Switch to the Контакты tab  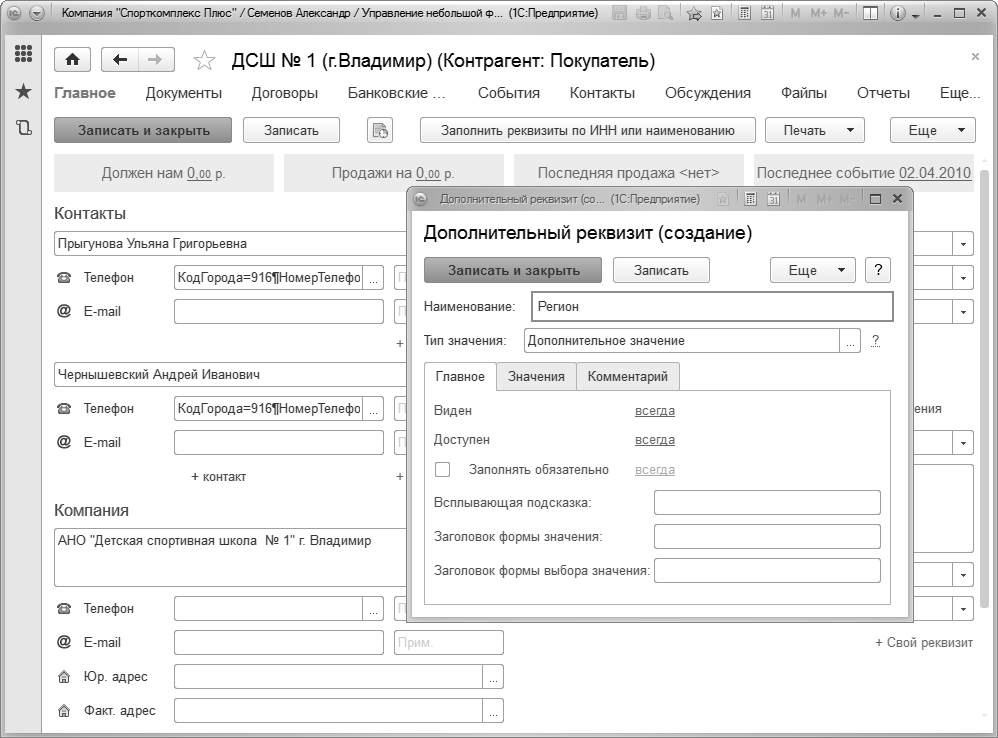pos(602,93)
